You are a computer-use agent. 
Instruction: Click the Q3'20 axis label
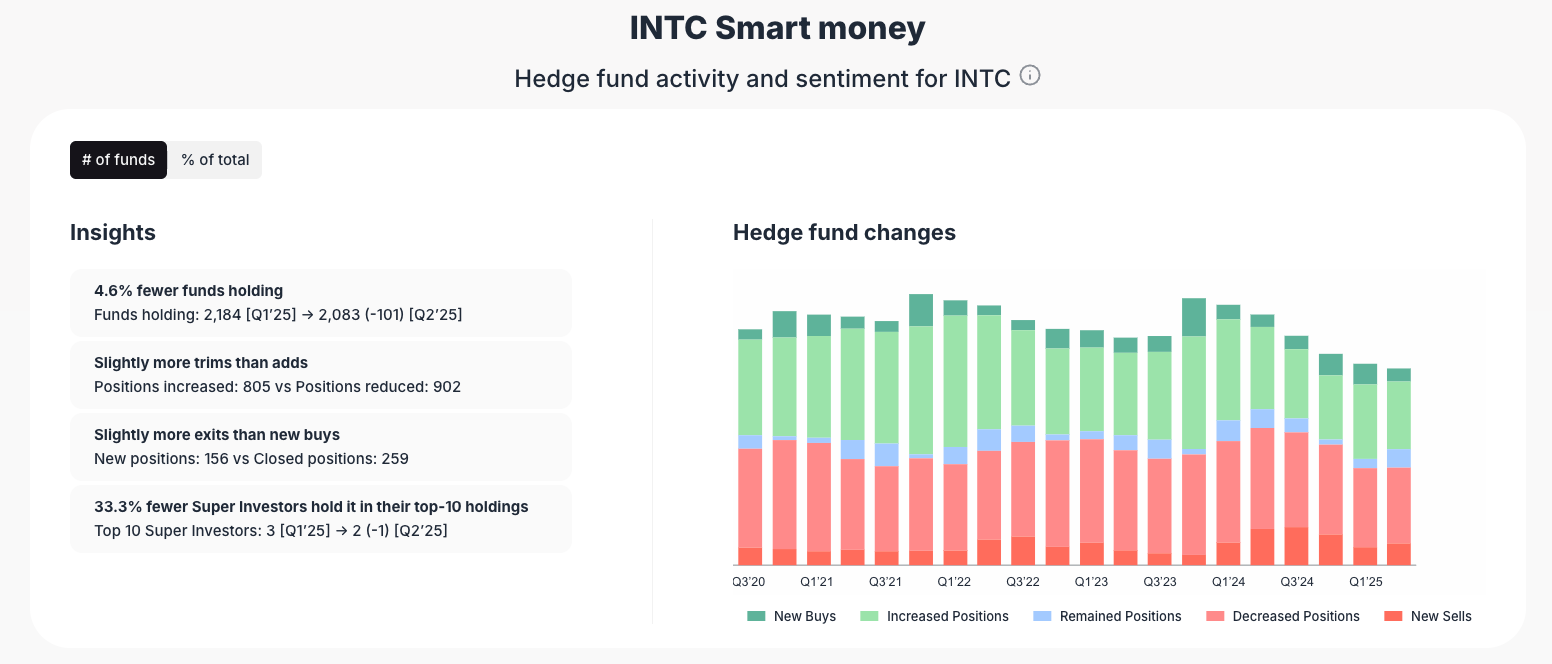748,581
